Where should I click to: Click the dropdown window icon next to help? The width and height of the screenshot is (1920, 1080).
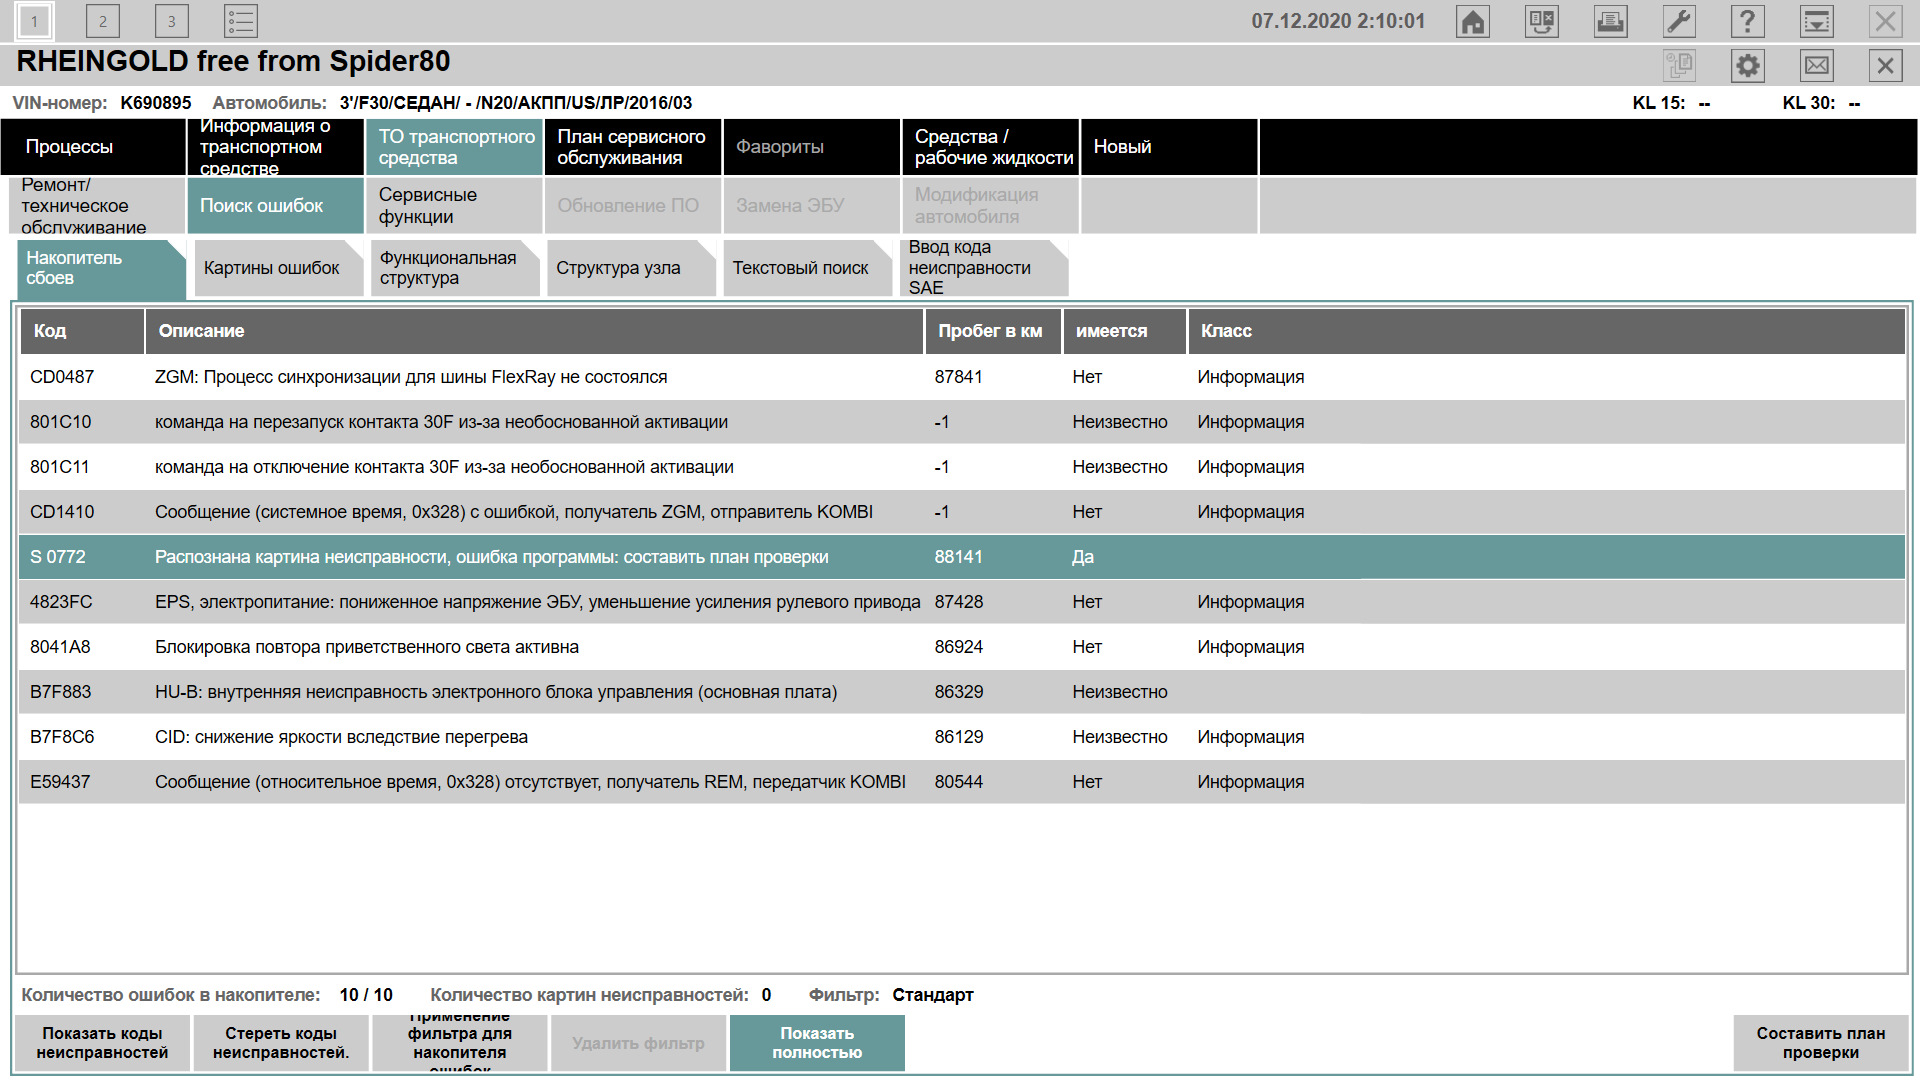click(1816, 21)
